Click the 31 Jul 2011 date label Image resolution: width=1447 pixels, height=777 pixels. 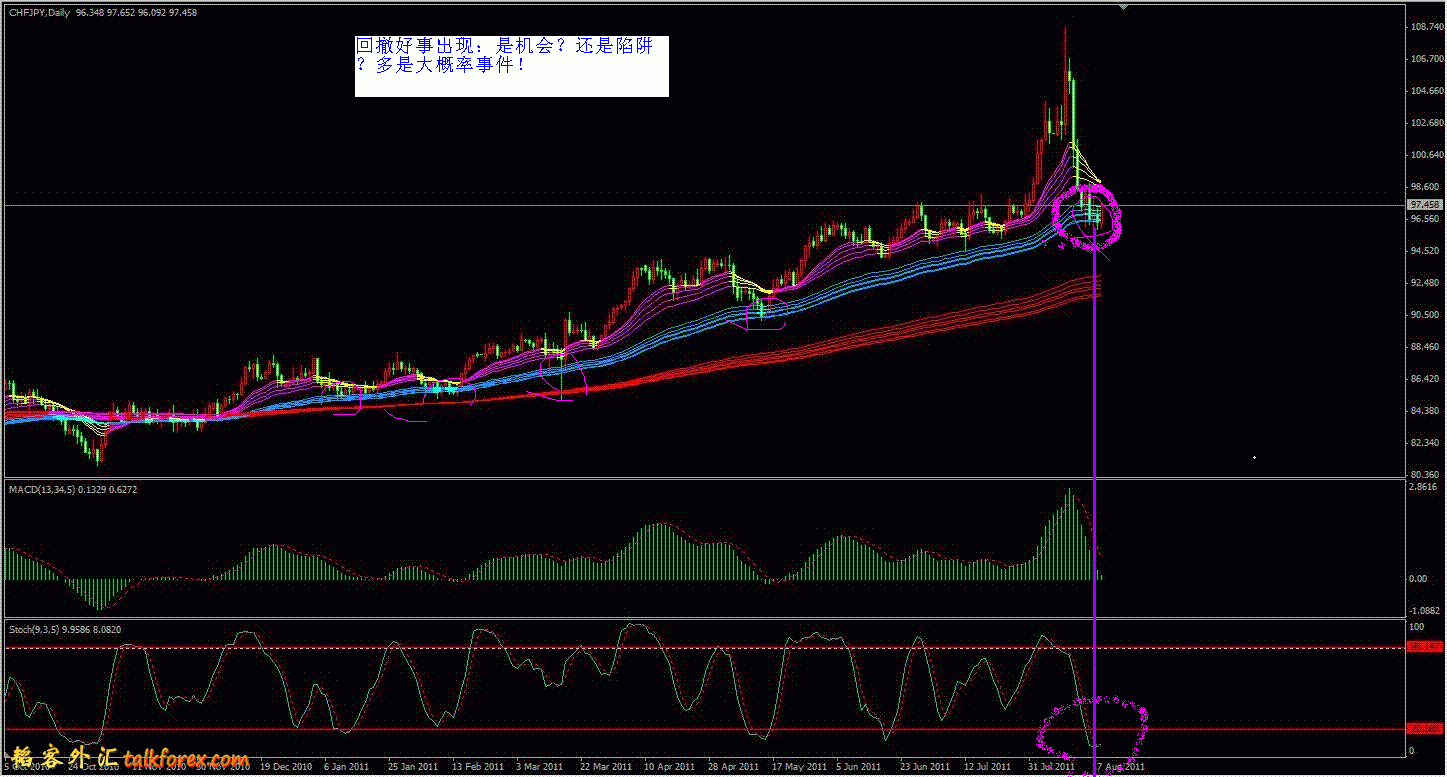(1053, 767)
